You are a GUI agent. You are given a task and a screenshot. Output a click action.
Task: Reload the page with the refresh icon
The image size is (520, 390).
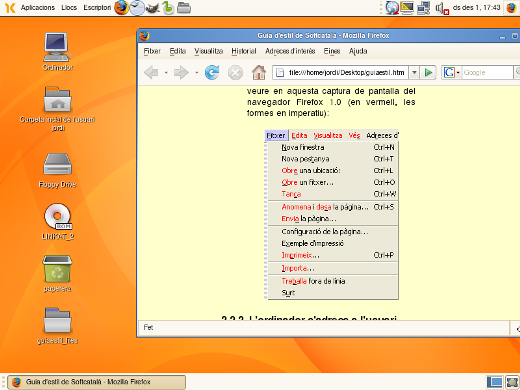212,72
